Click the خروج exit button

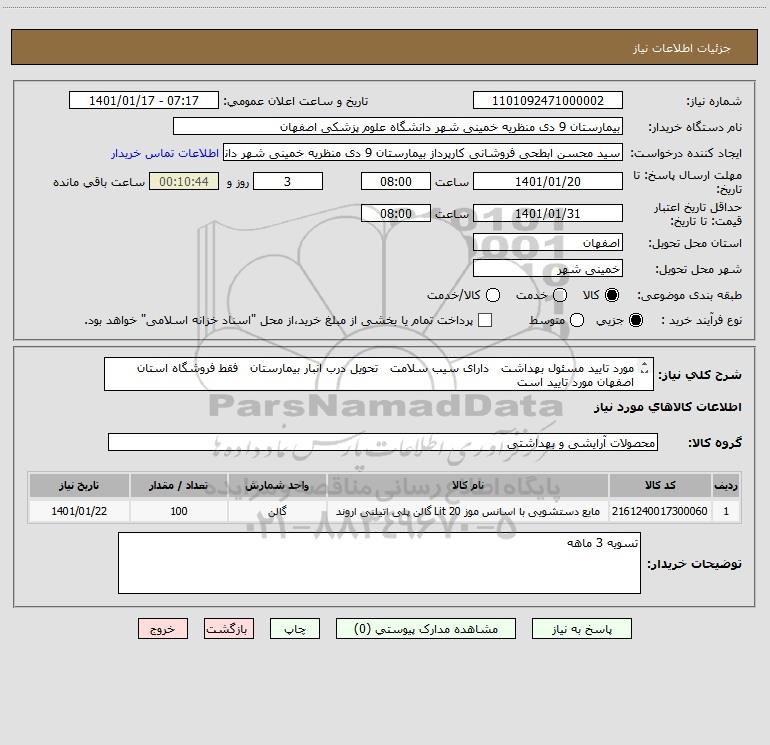pyautogui.click(x=163, y=629)
